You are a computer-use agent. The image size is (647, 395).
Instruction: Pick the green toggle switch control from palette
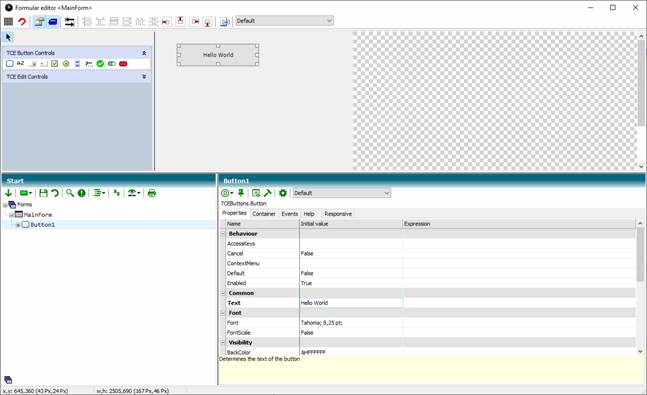111,64
